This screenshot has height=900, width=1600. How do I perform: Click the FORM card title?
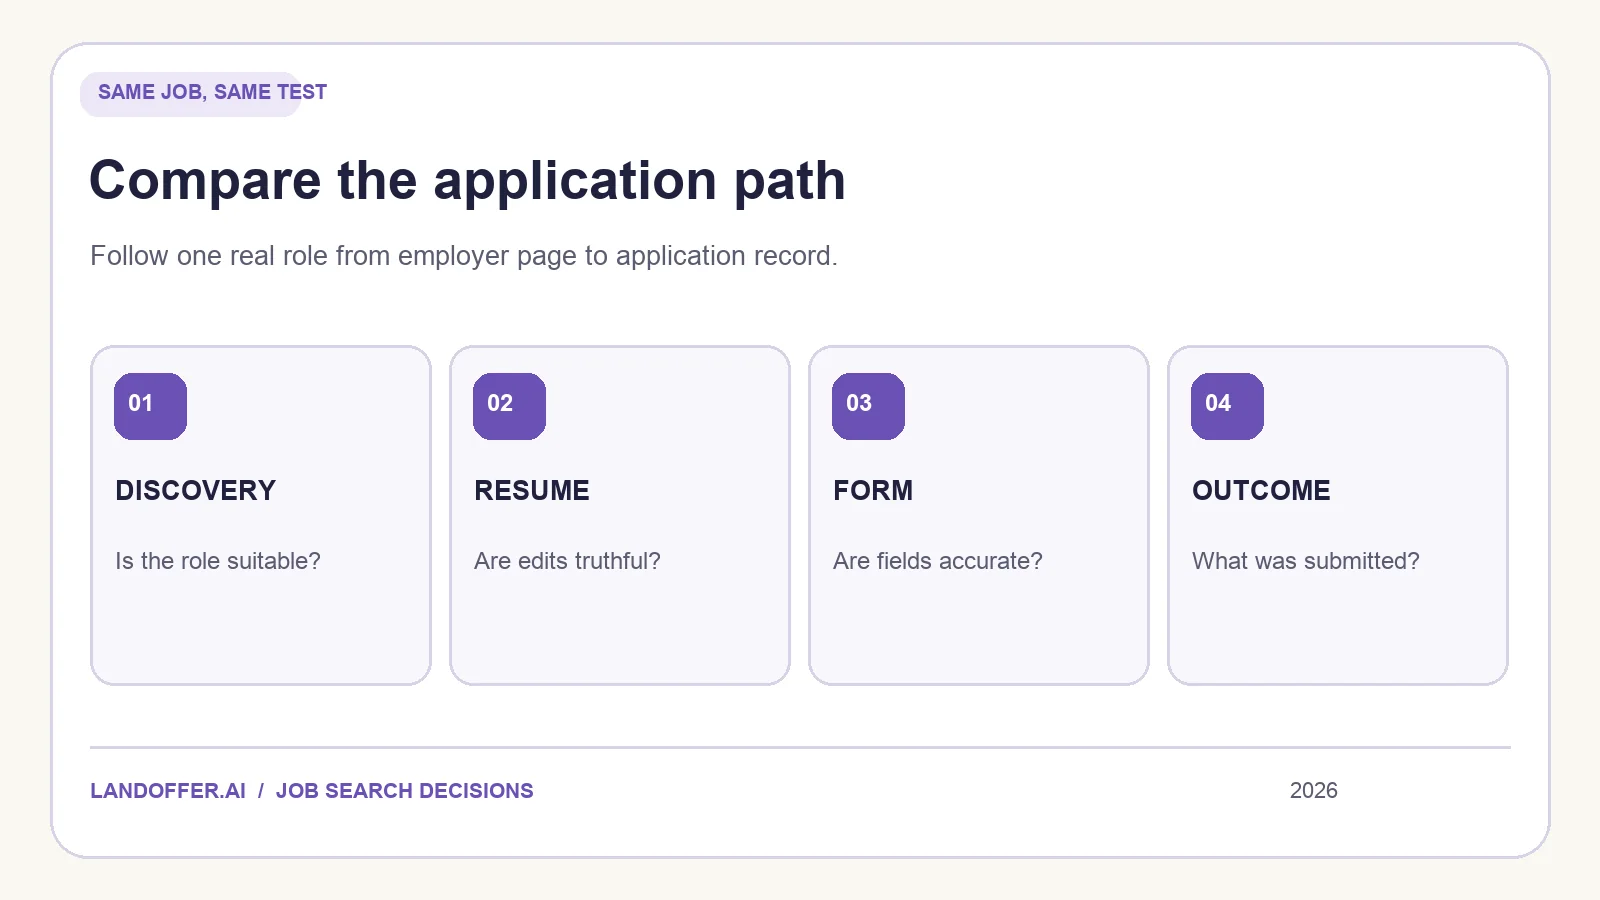873,491
